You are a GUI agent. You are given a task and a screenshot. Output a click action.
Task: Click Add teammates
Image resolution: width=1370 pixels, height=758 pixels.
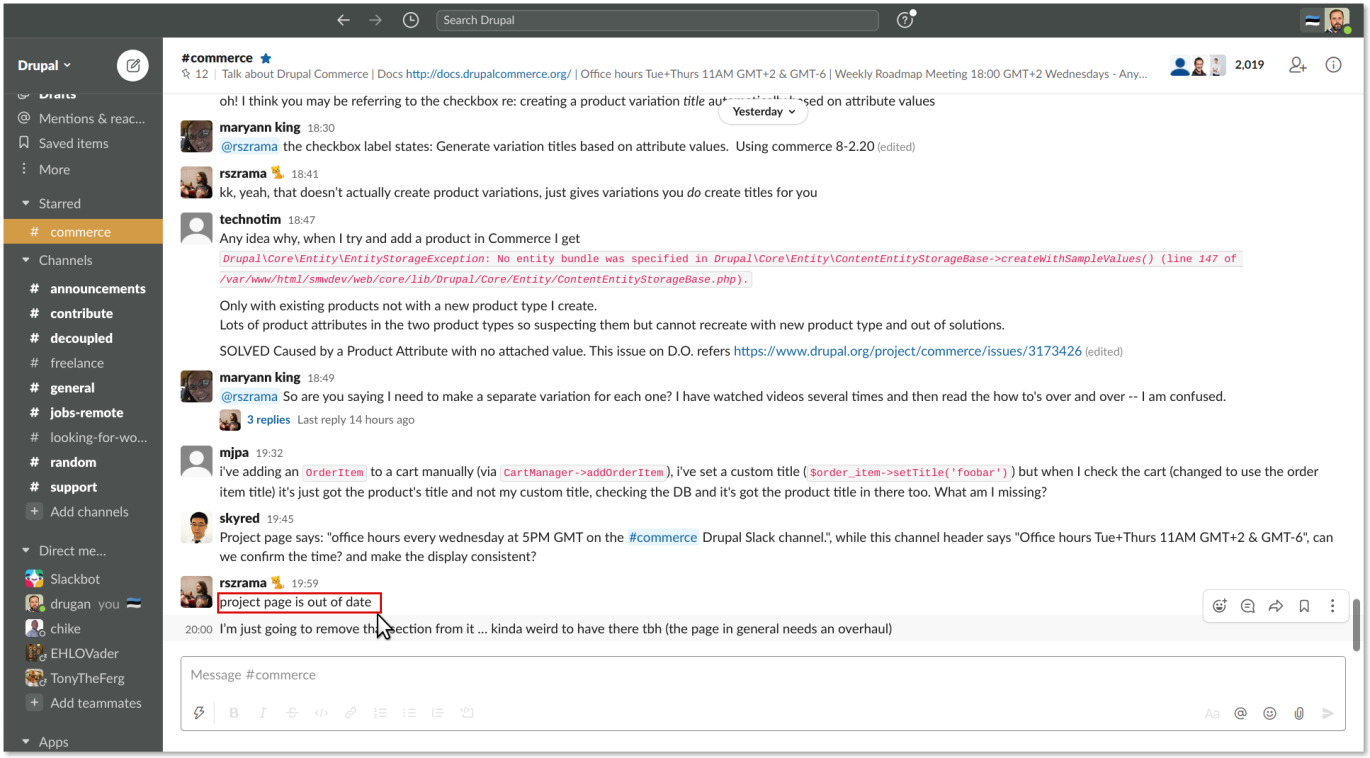82,703
